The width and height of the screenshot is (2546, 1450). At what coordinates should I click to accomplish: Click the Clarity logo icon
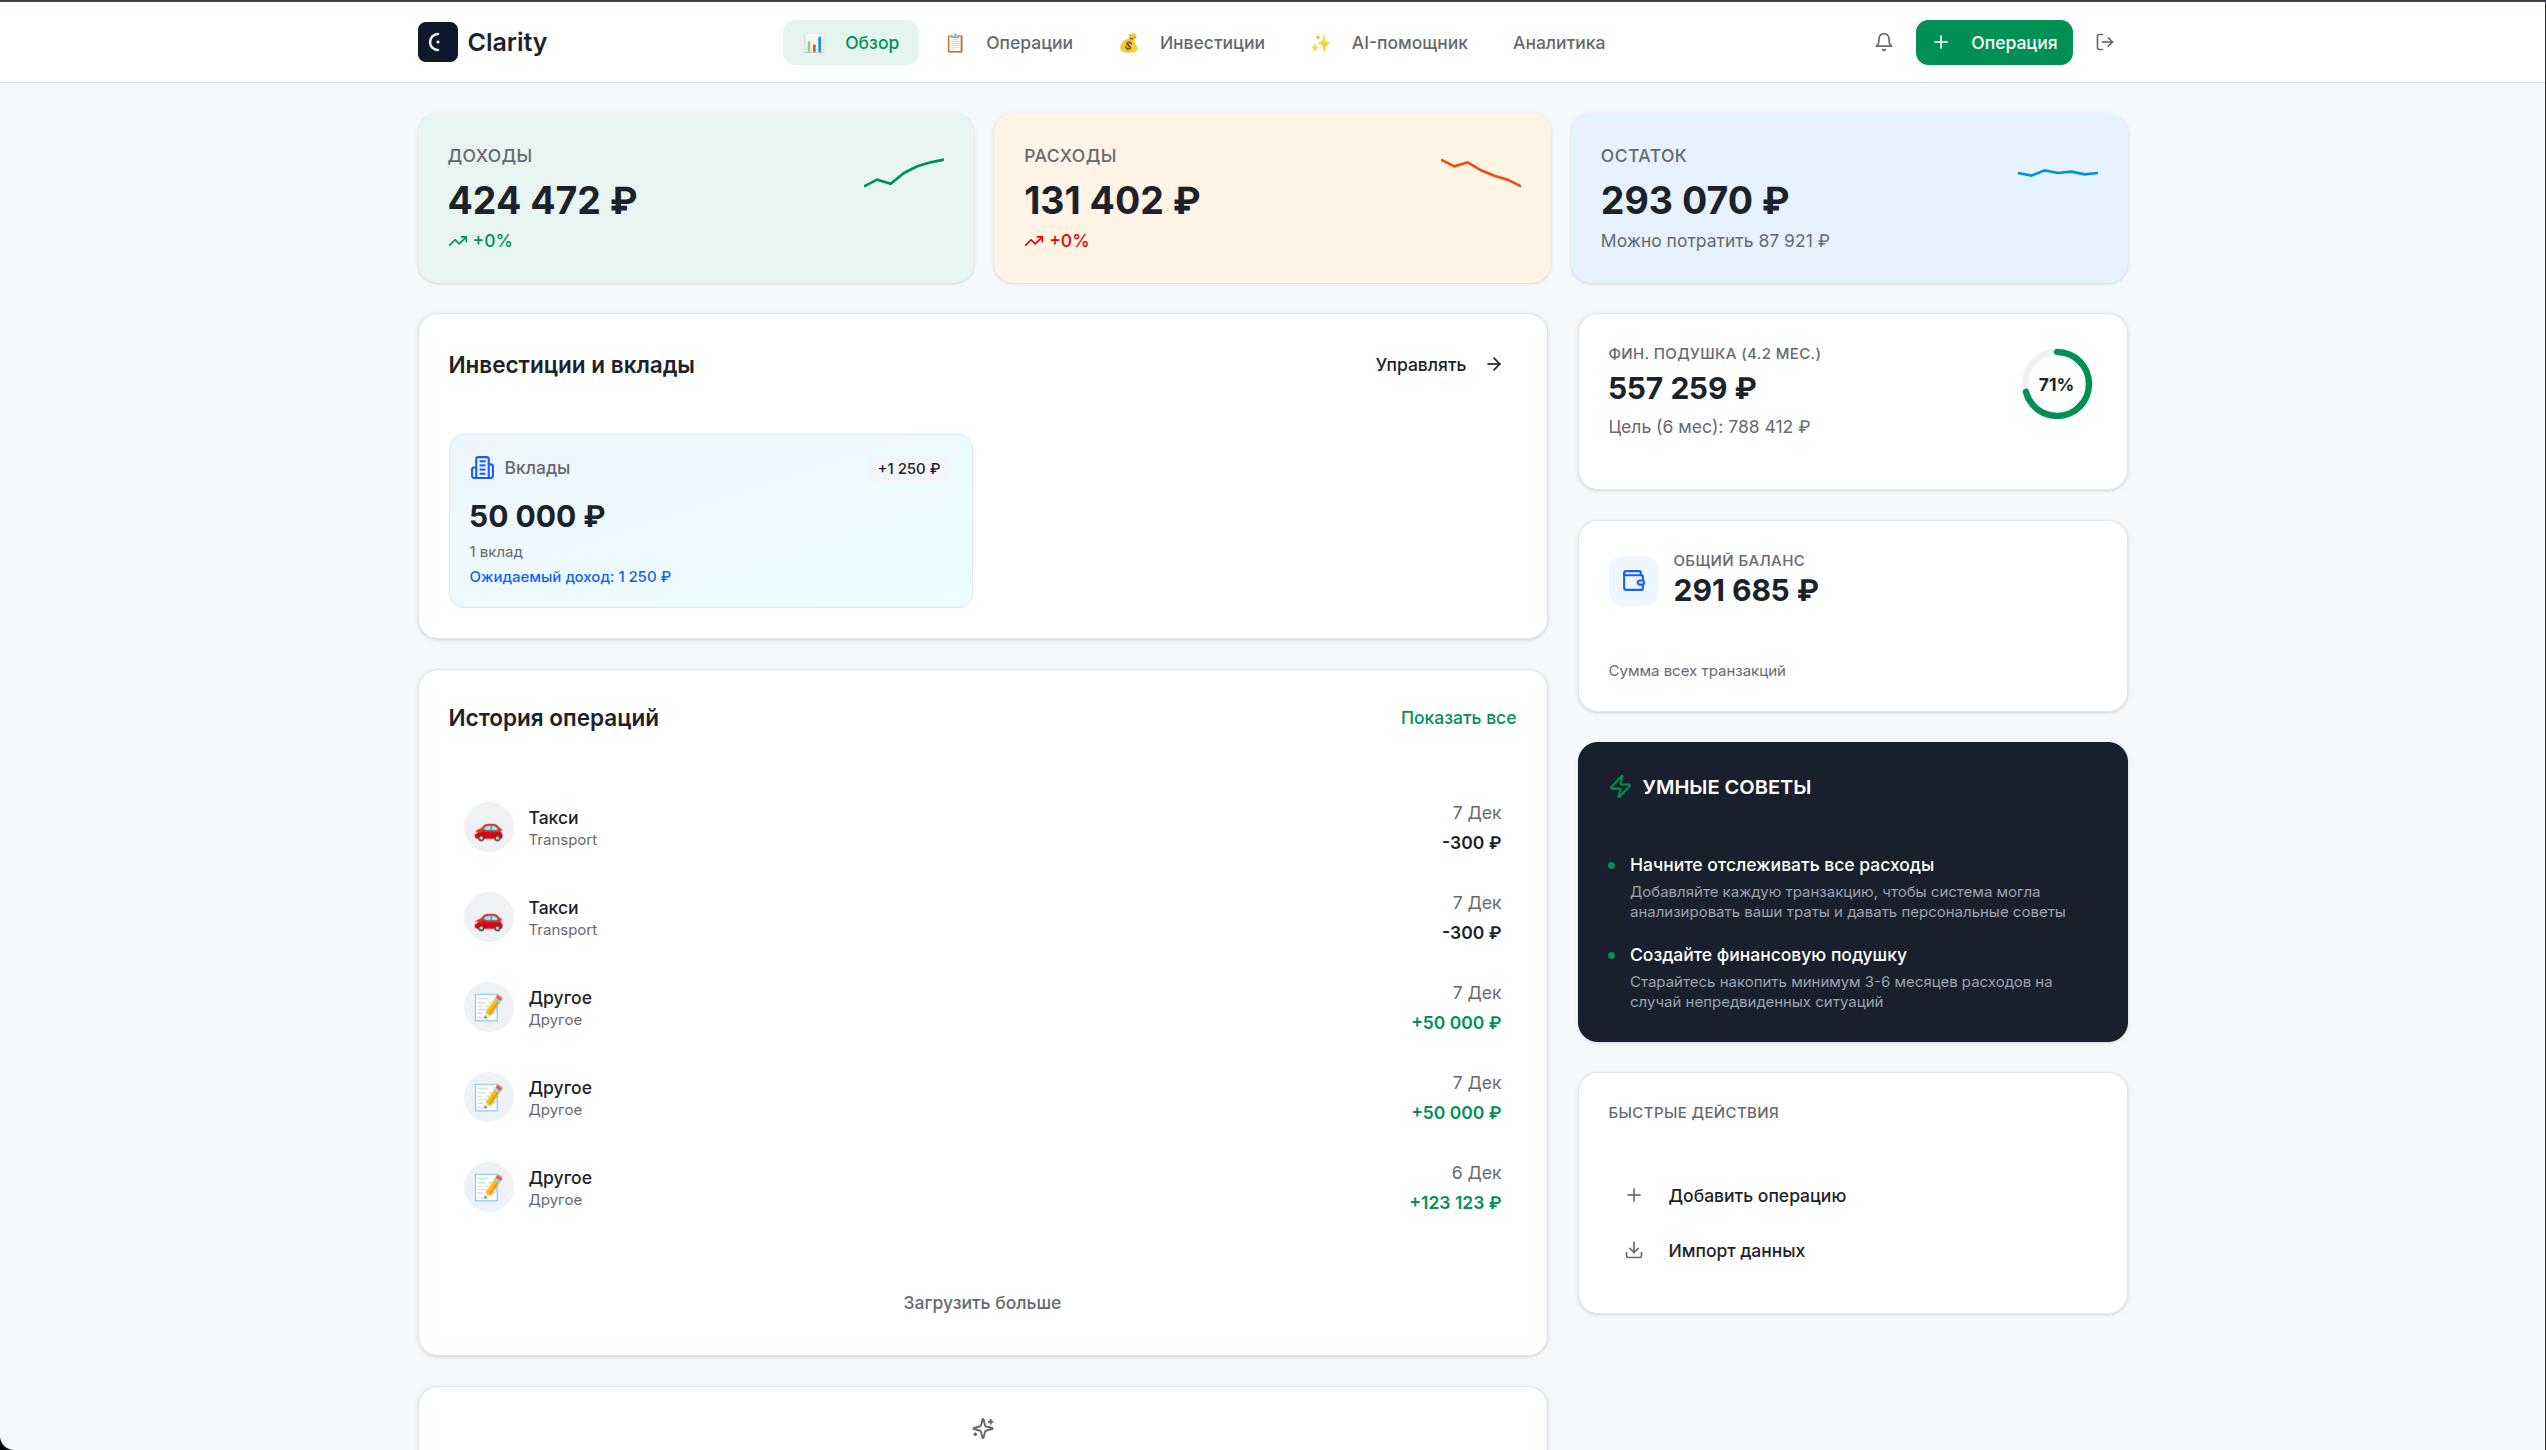tap(438, 42)
